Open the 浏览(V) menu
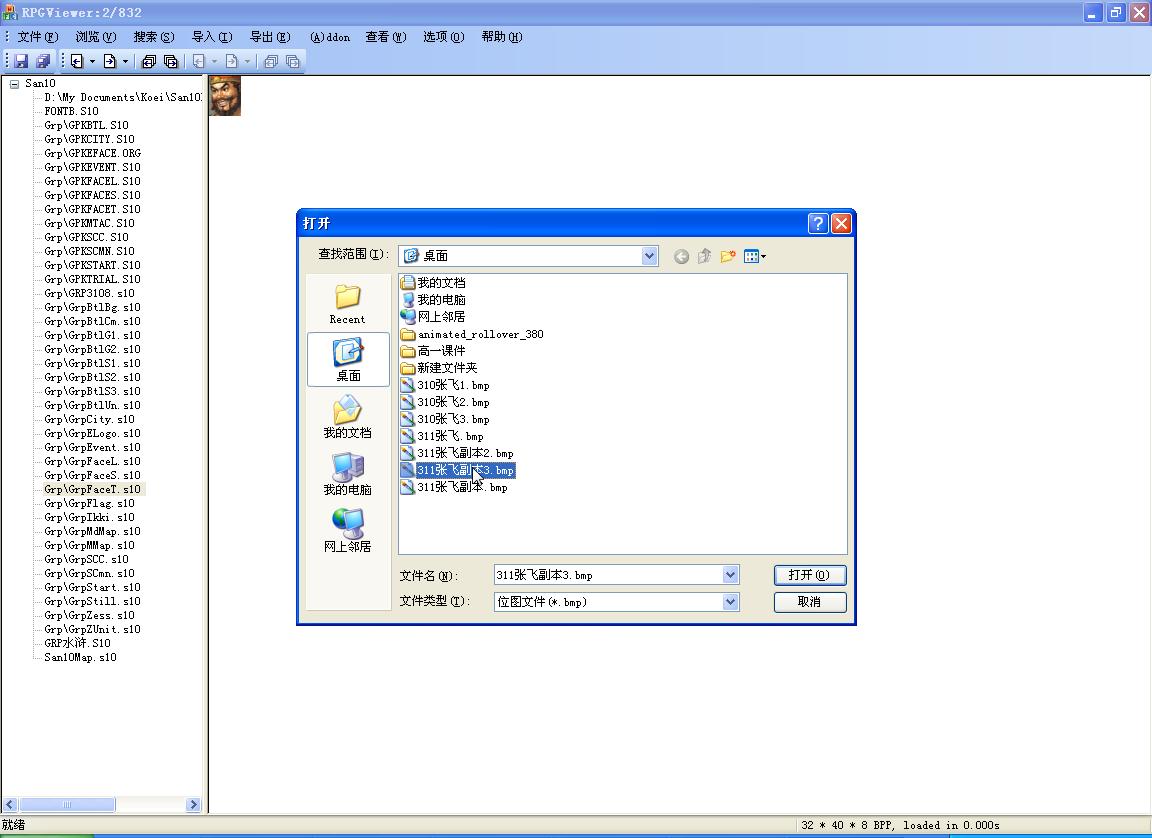Viewport: 1152px width, 838px height. point(96,37)
